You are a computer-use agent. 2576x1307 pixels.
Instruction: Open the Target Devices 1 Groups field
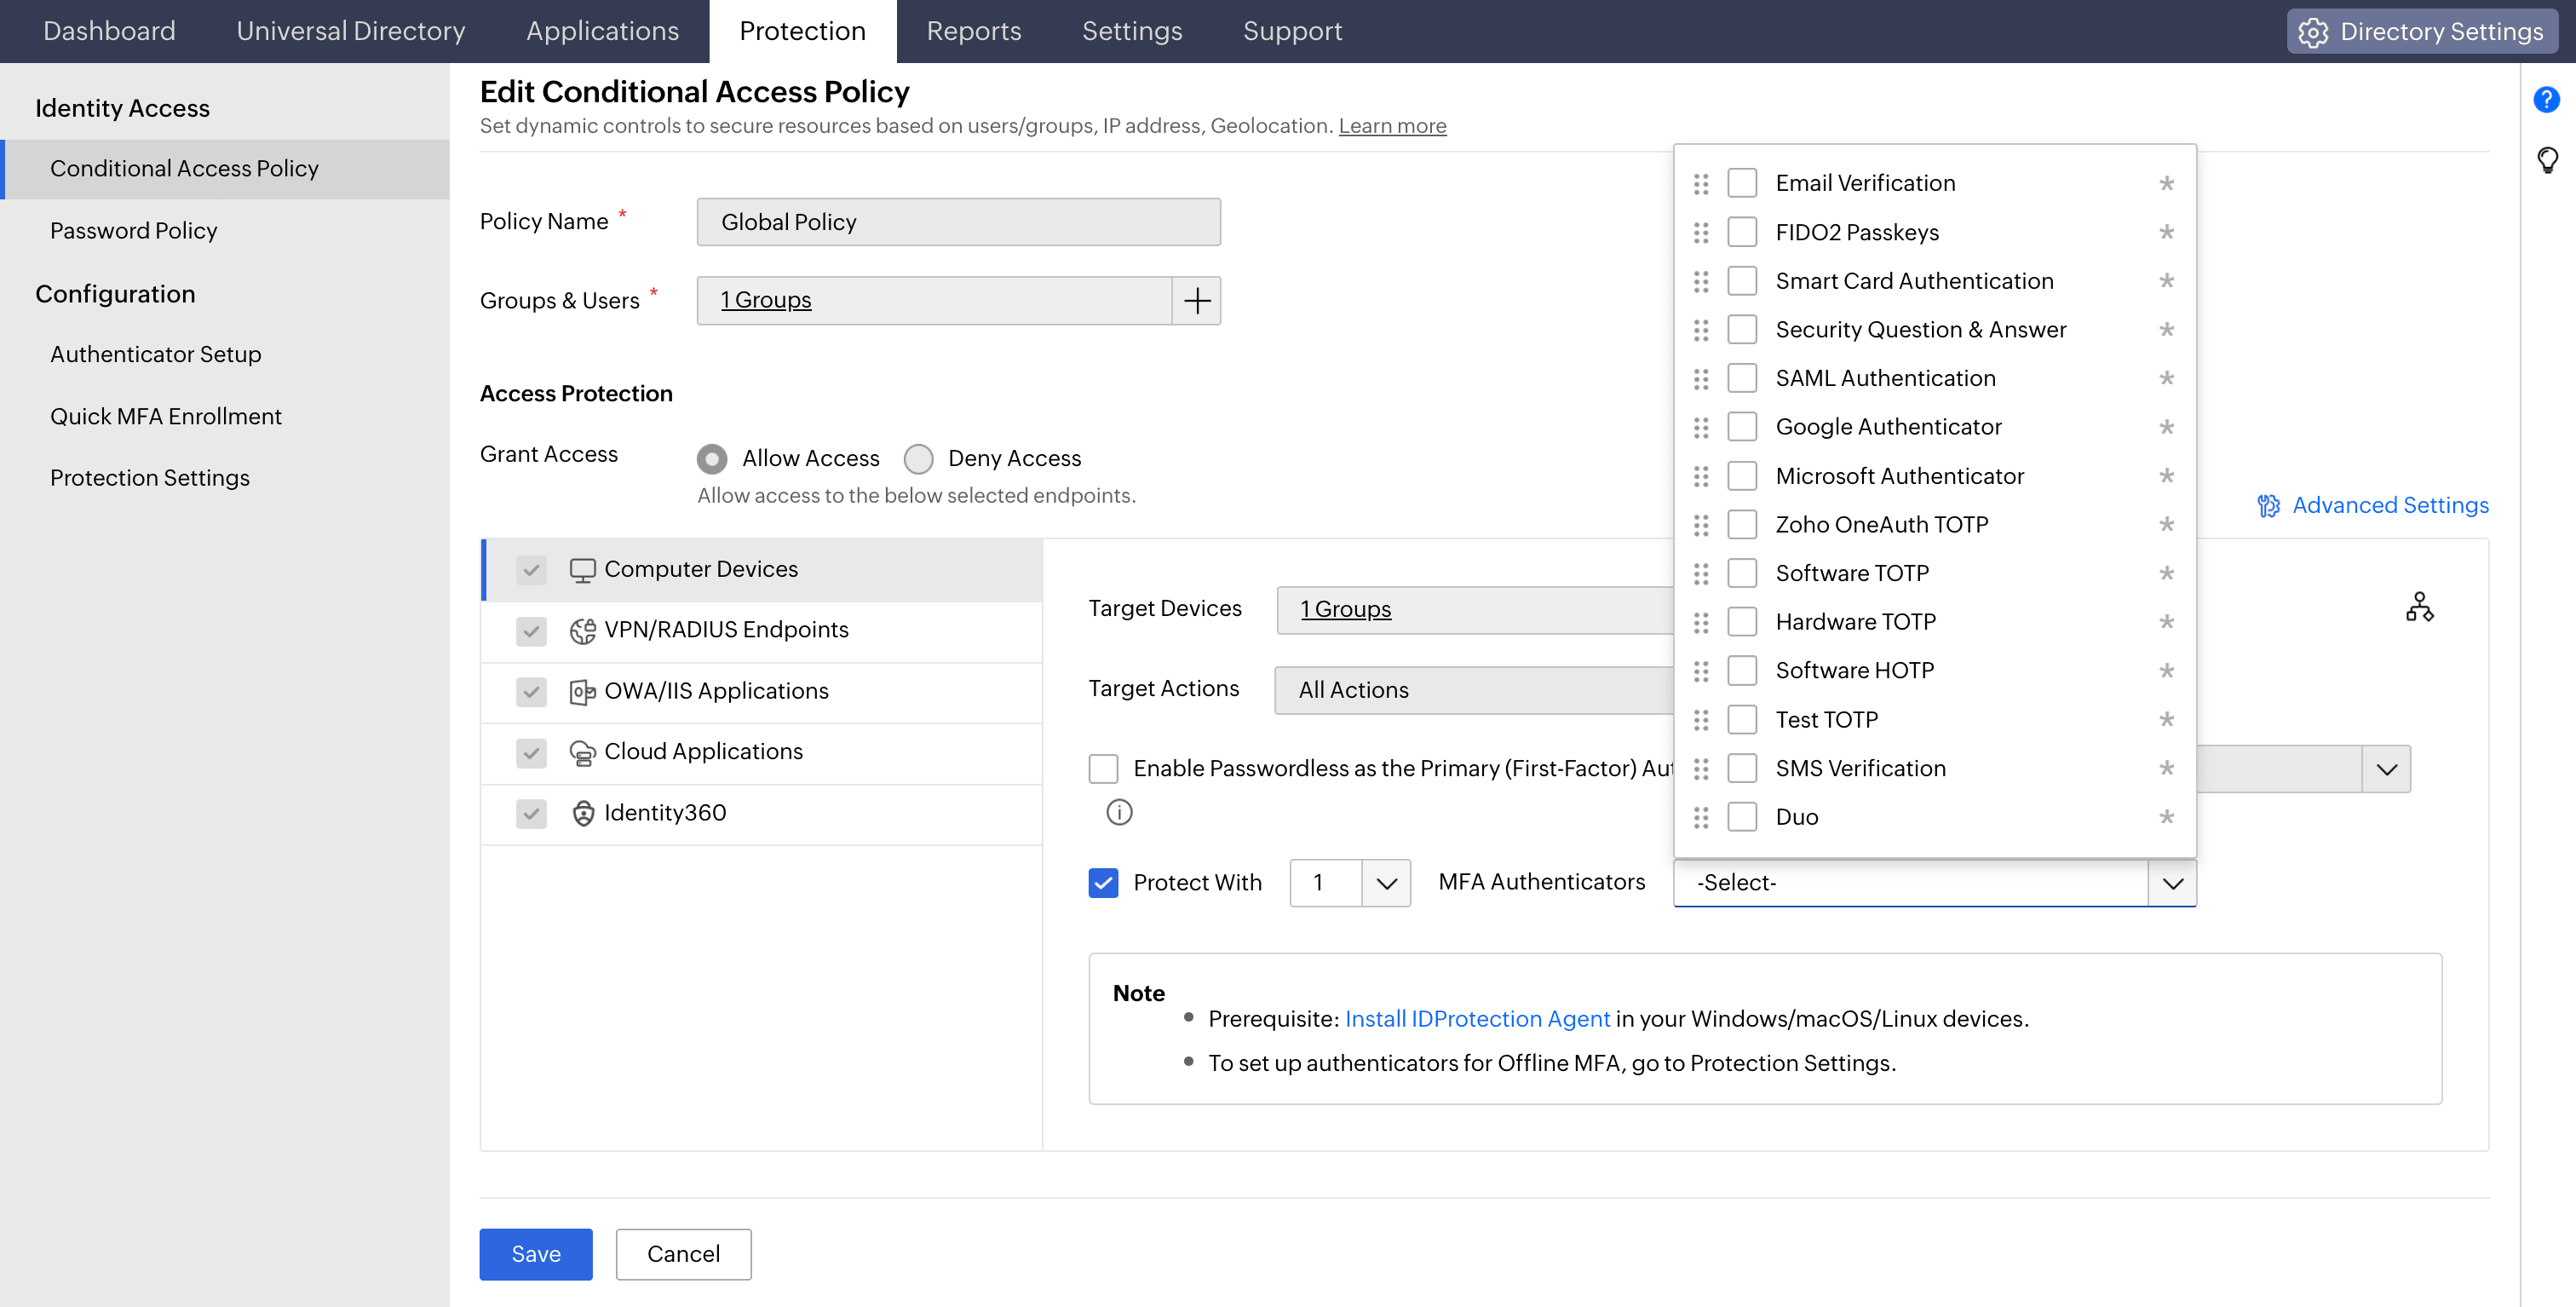click(1474, 610)
